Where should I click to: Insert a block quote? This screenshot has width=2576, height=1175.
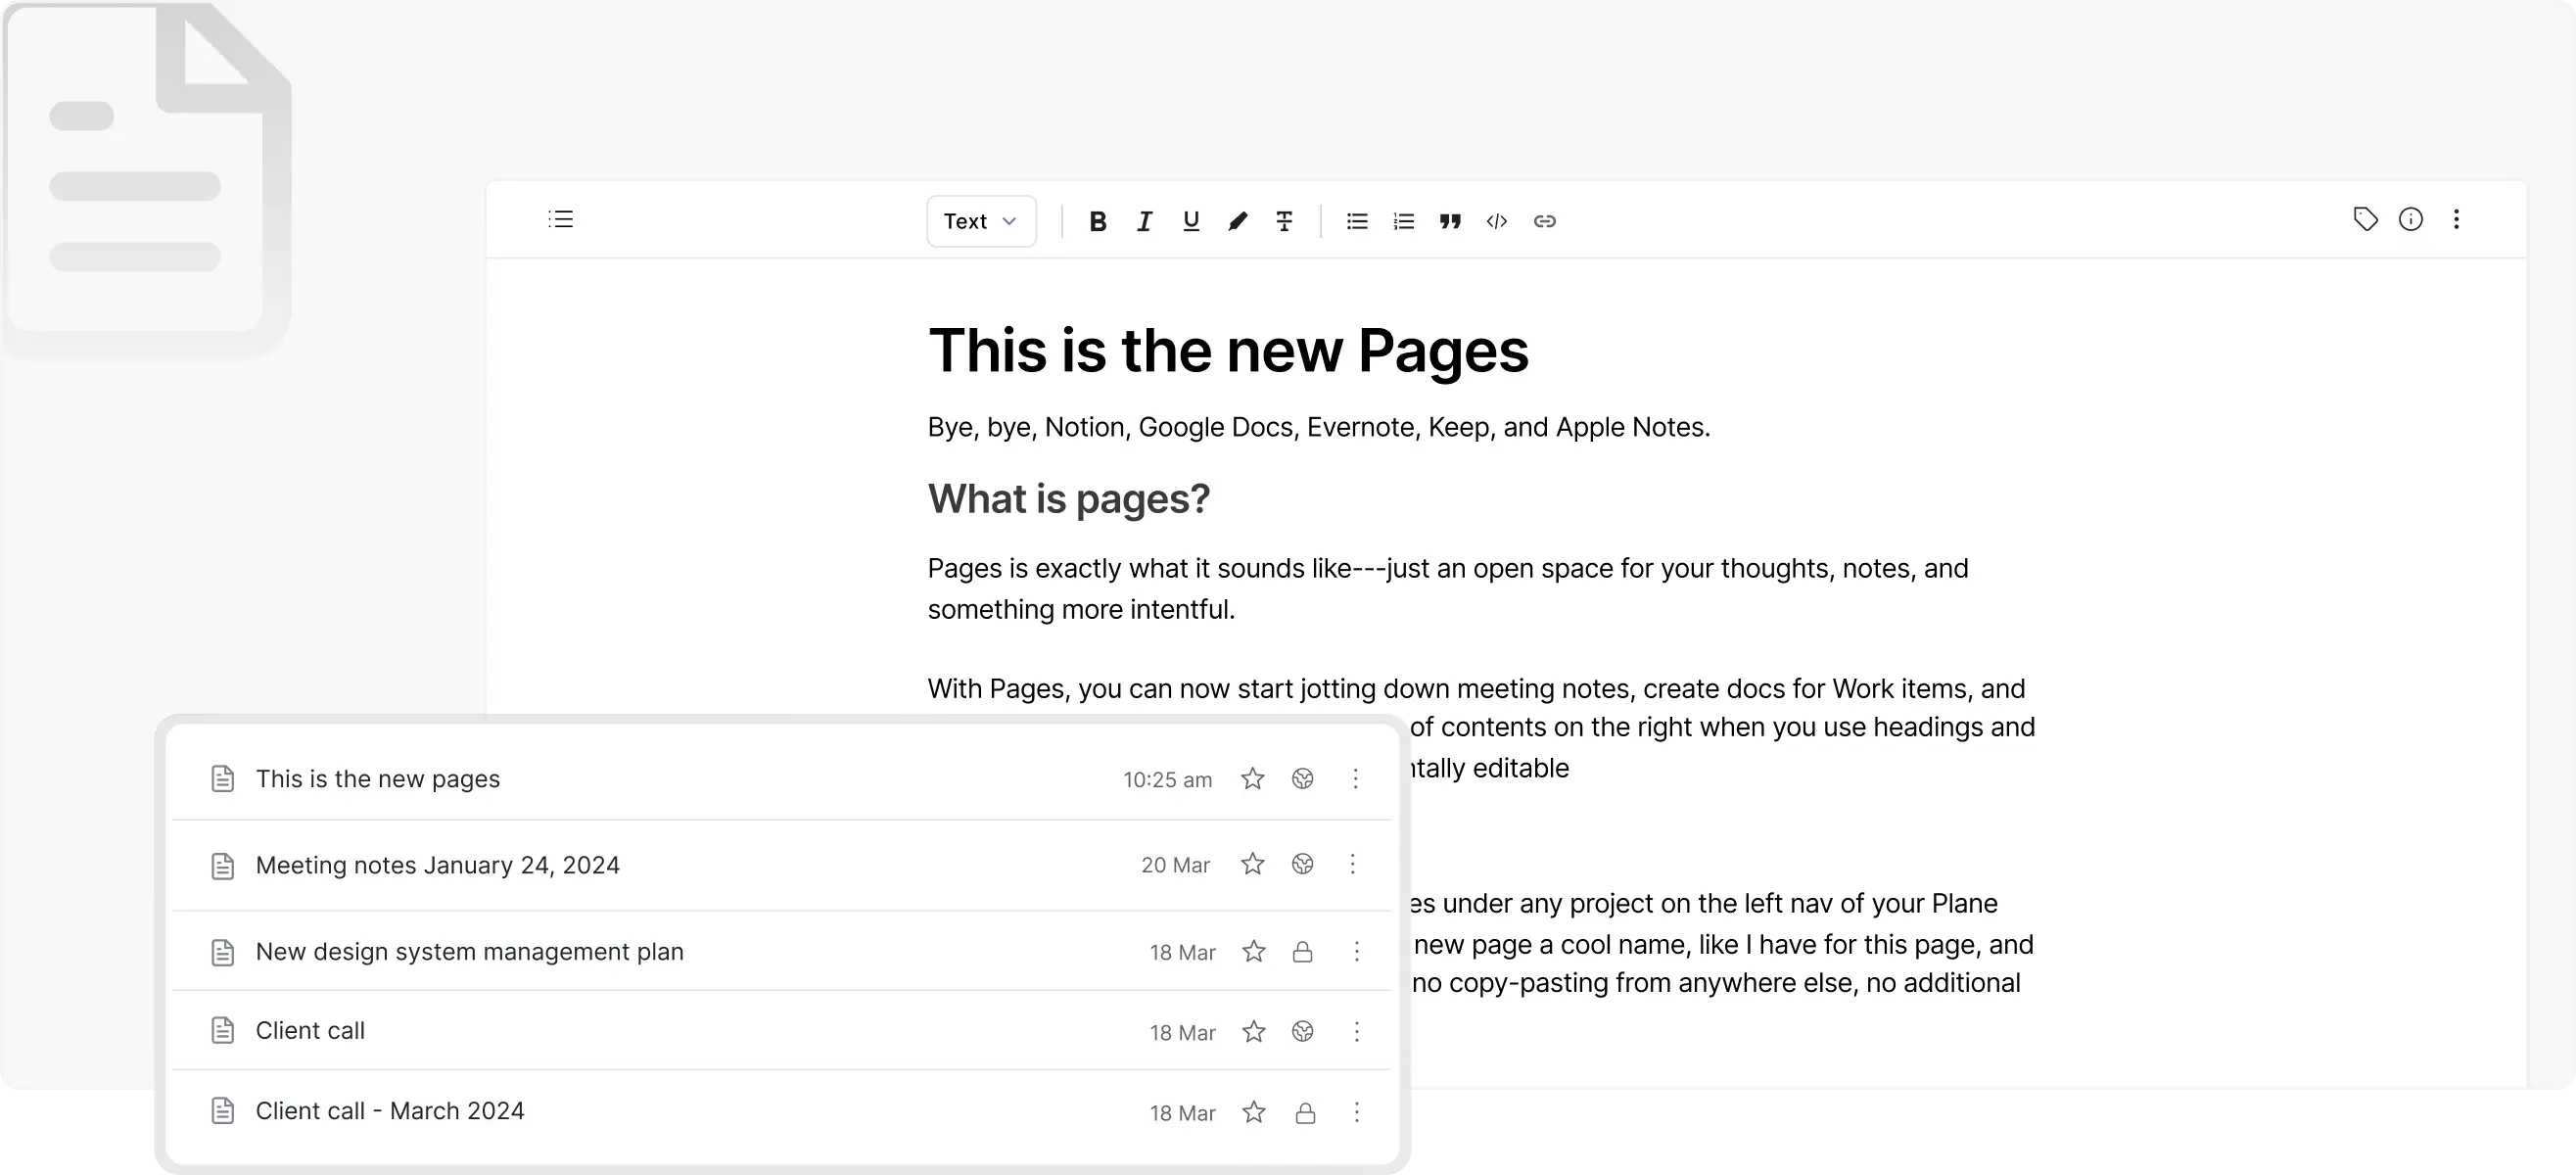(x=1450, y=221)
